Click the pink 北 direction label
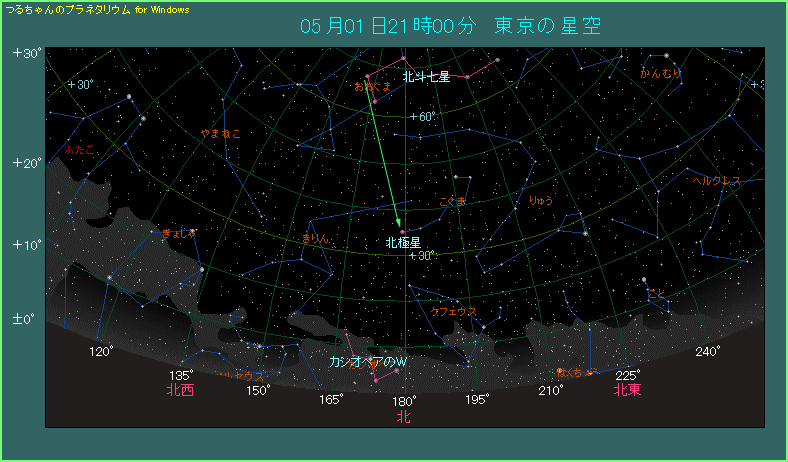 point(404,416)
